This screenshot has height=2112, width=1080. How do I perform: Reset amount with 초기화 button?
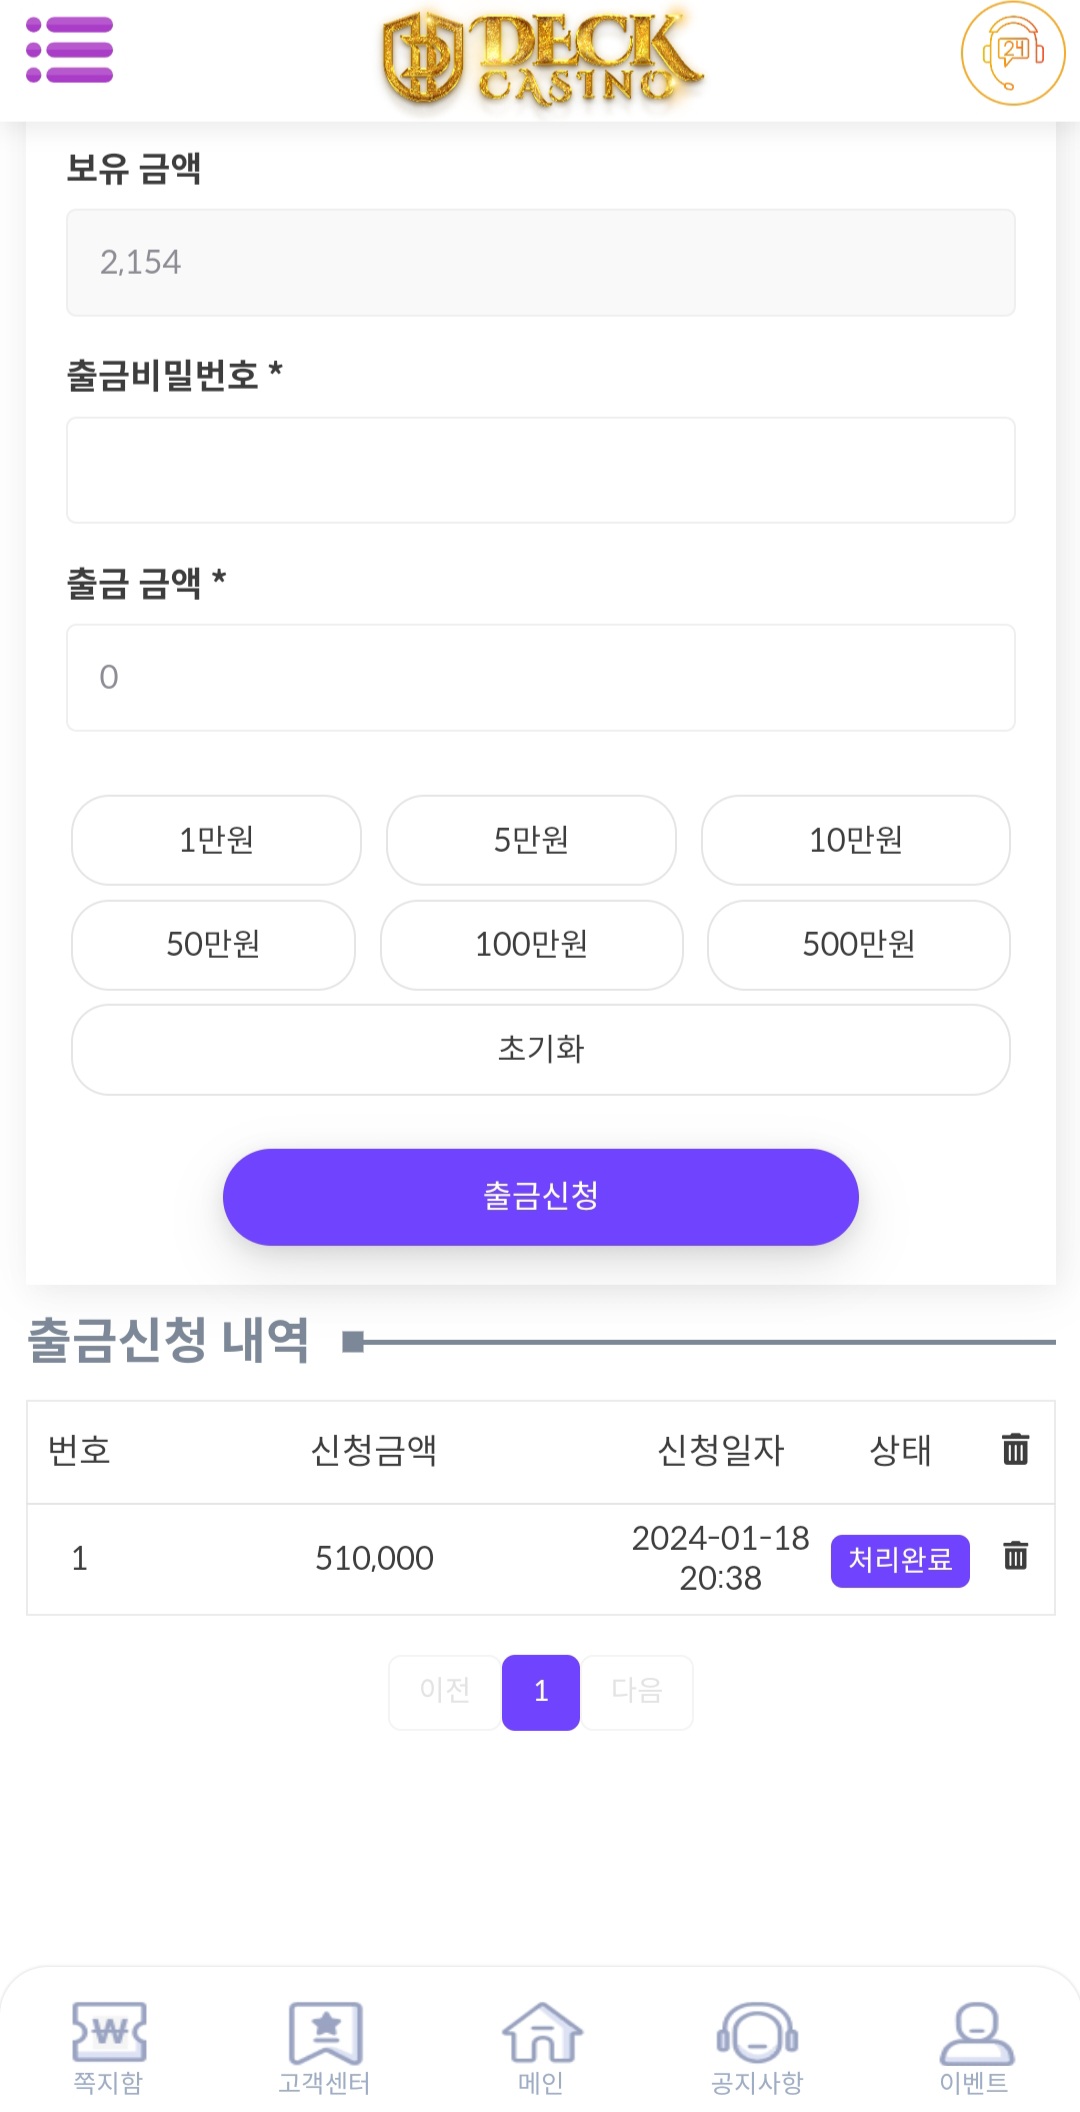pos(541,1050)
